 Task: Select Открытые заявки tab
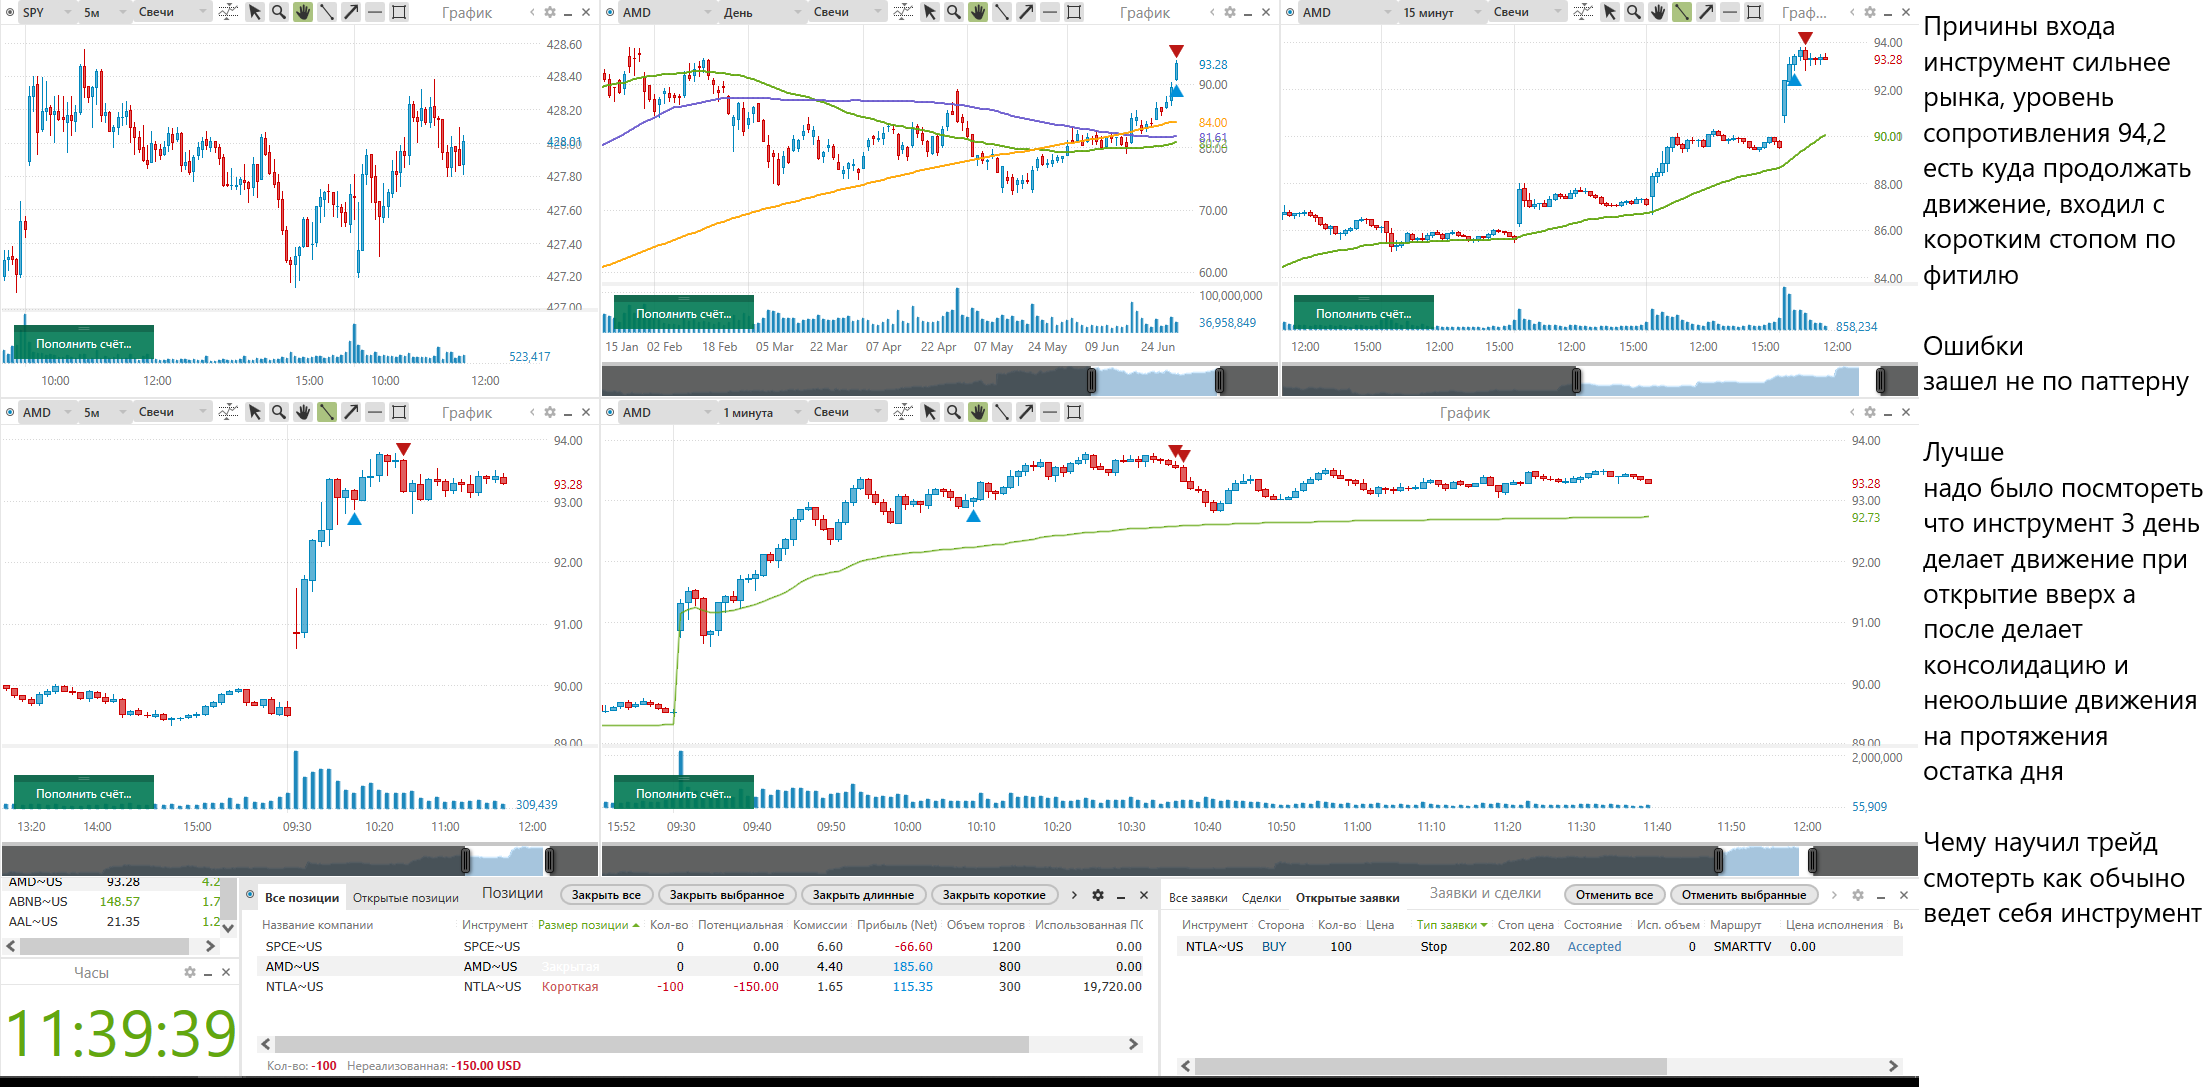point(1347,897)
